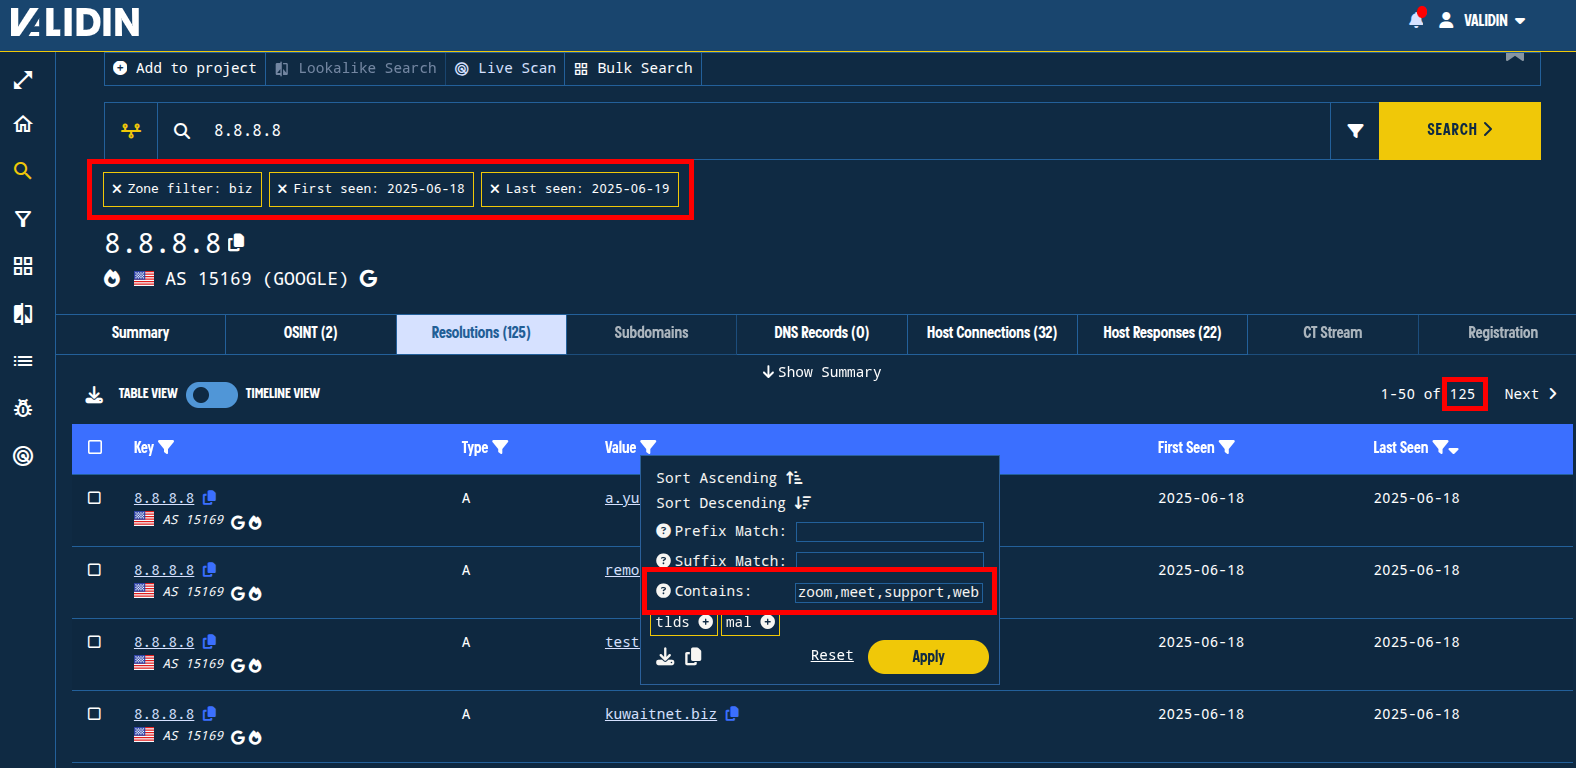
Task: Click the Reset link
Action: (832, 656)
